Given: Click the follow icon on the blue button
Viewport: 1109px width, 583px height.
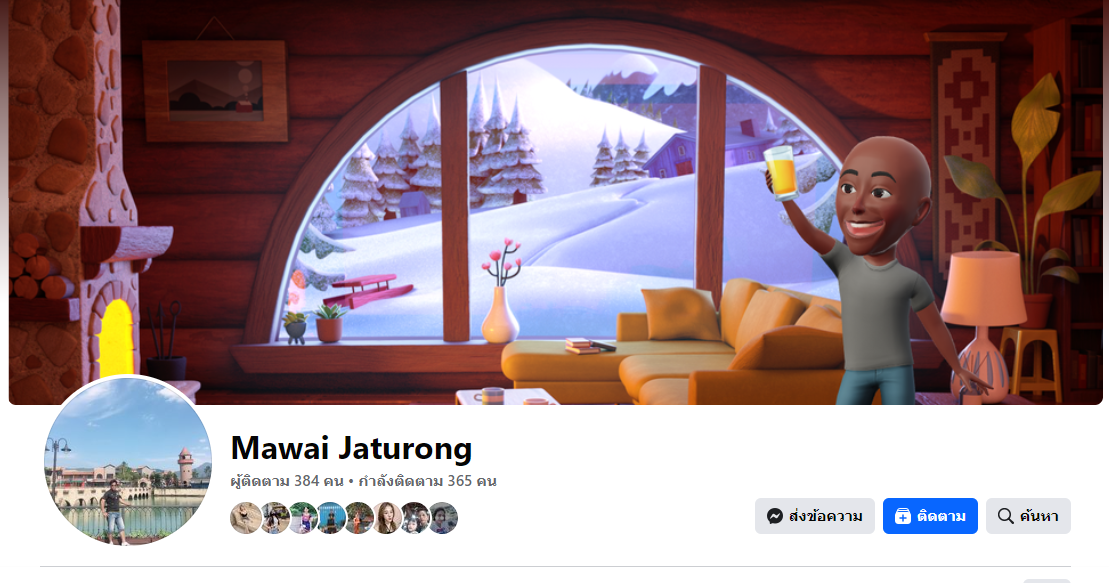Looking at the screenshot, I should click(902, 516).
